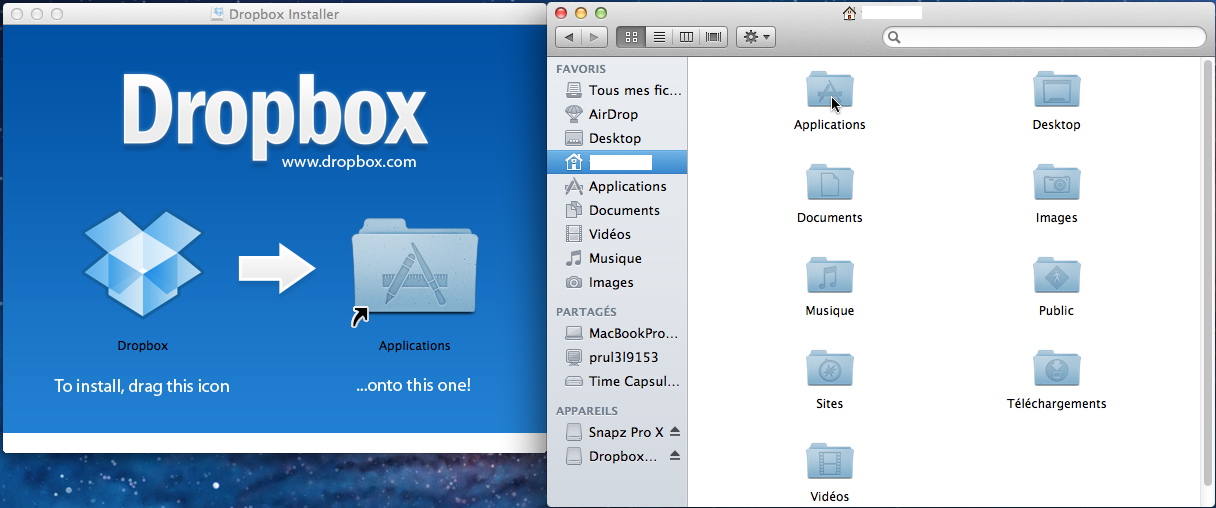Eject the Dropbox installer volume

(x=675, y=456)
